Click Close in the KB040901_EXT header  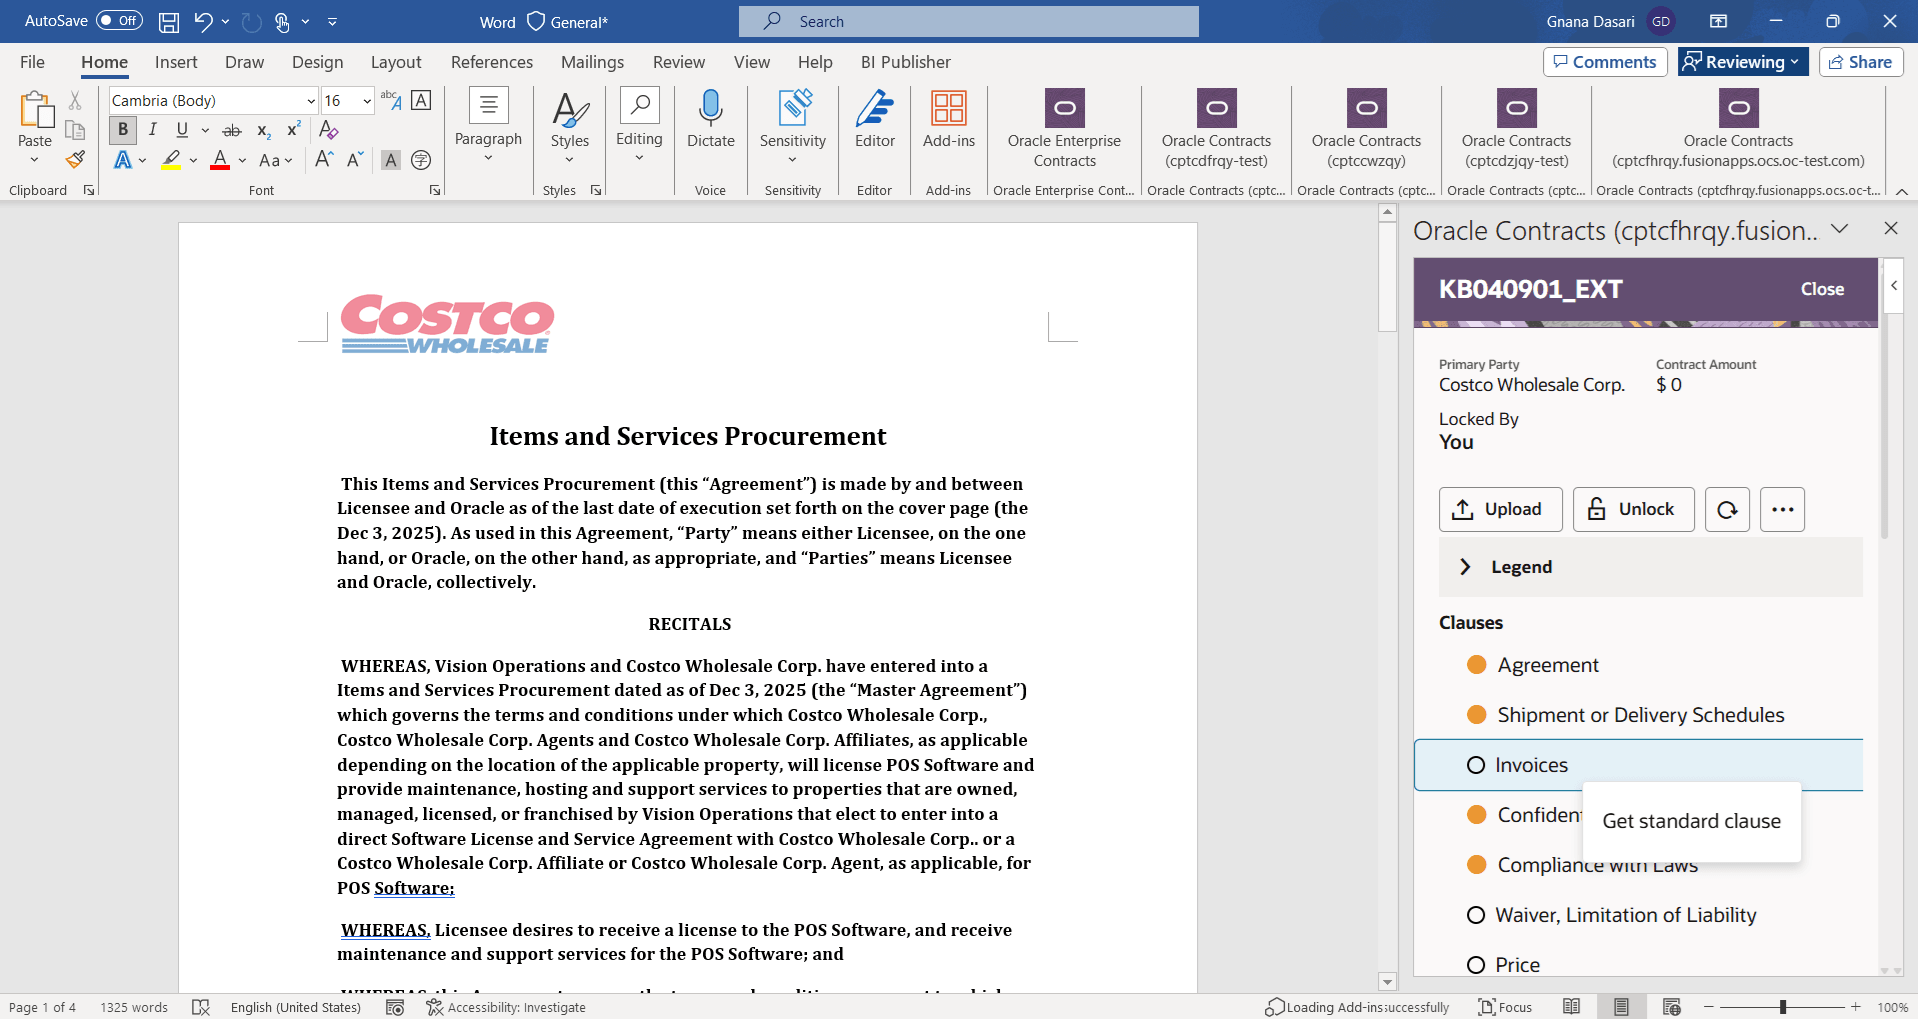click(1822, 289)
